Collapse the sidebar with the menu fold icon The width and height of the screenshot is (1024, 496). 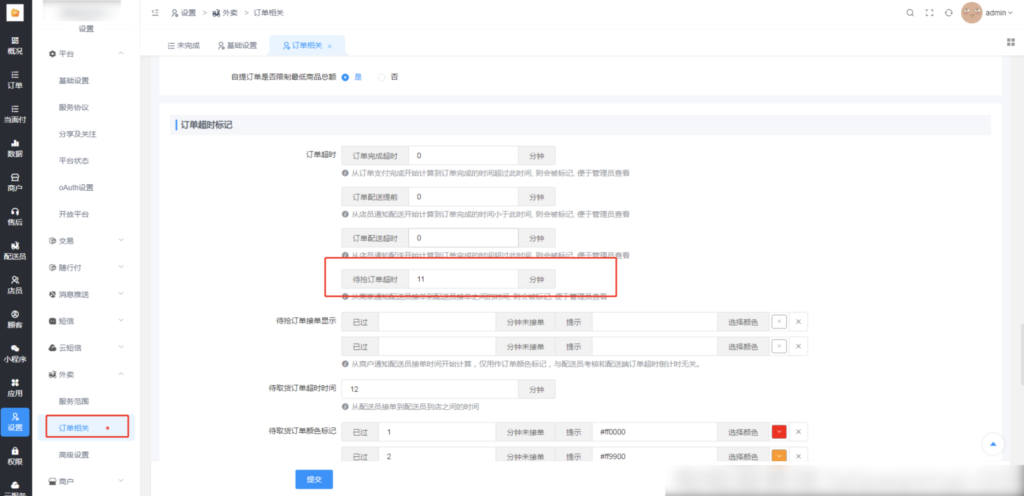155,12
